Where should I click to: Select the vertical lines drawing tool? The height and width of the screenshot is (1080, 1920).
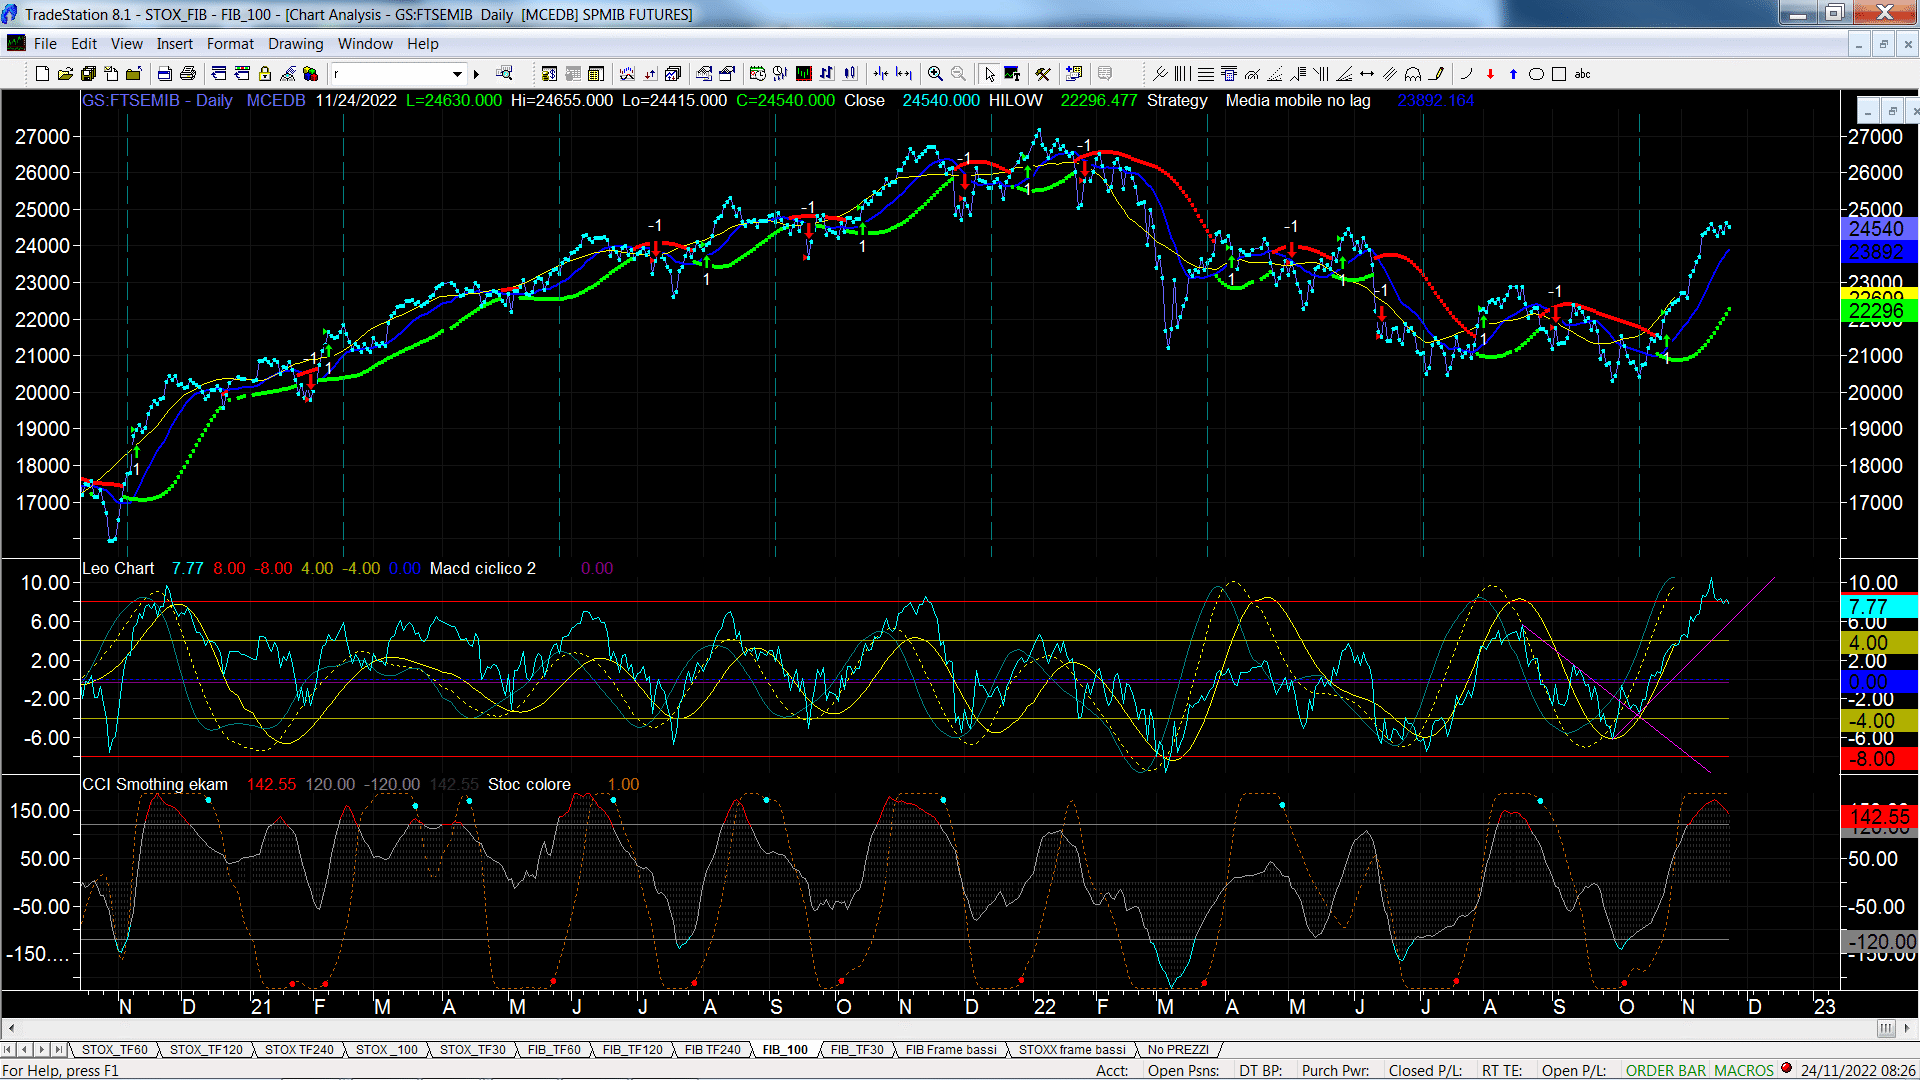point(1183,74)
